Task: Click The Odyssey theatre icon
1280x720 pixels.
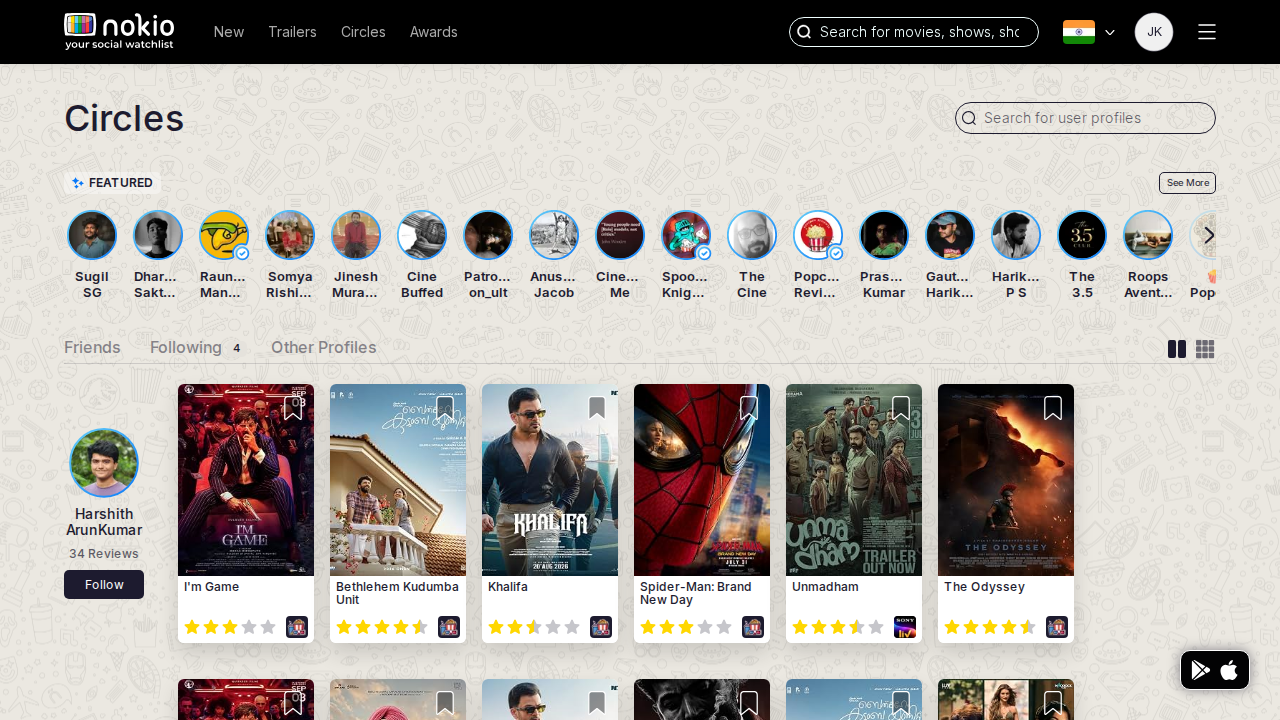Action: click(x=1057, y=627)
